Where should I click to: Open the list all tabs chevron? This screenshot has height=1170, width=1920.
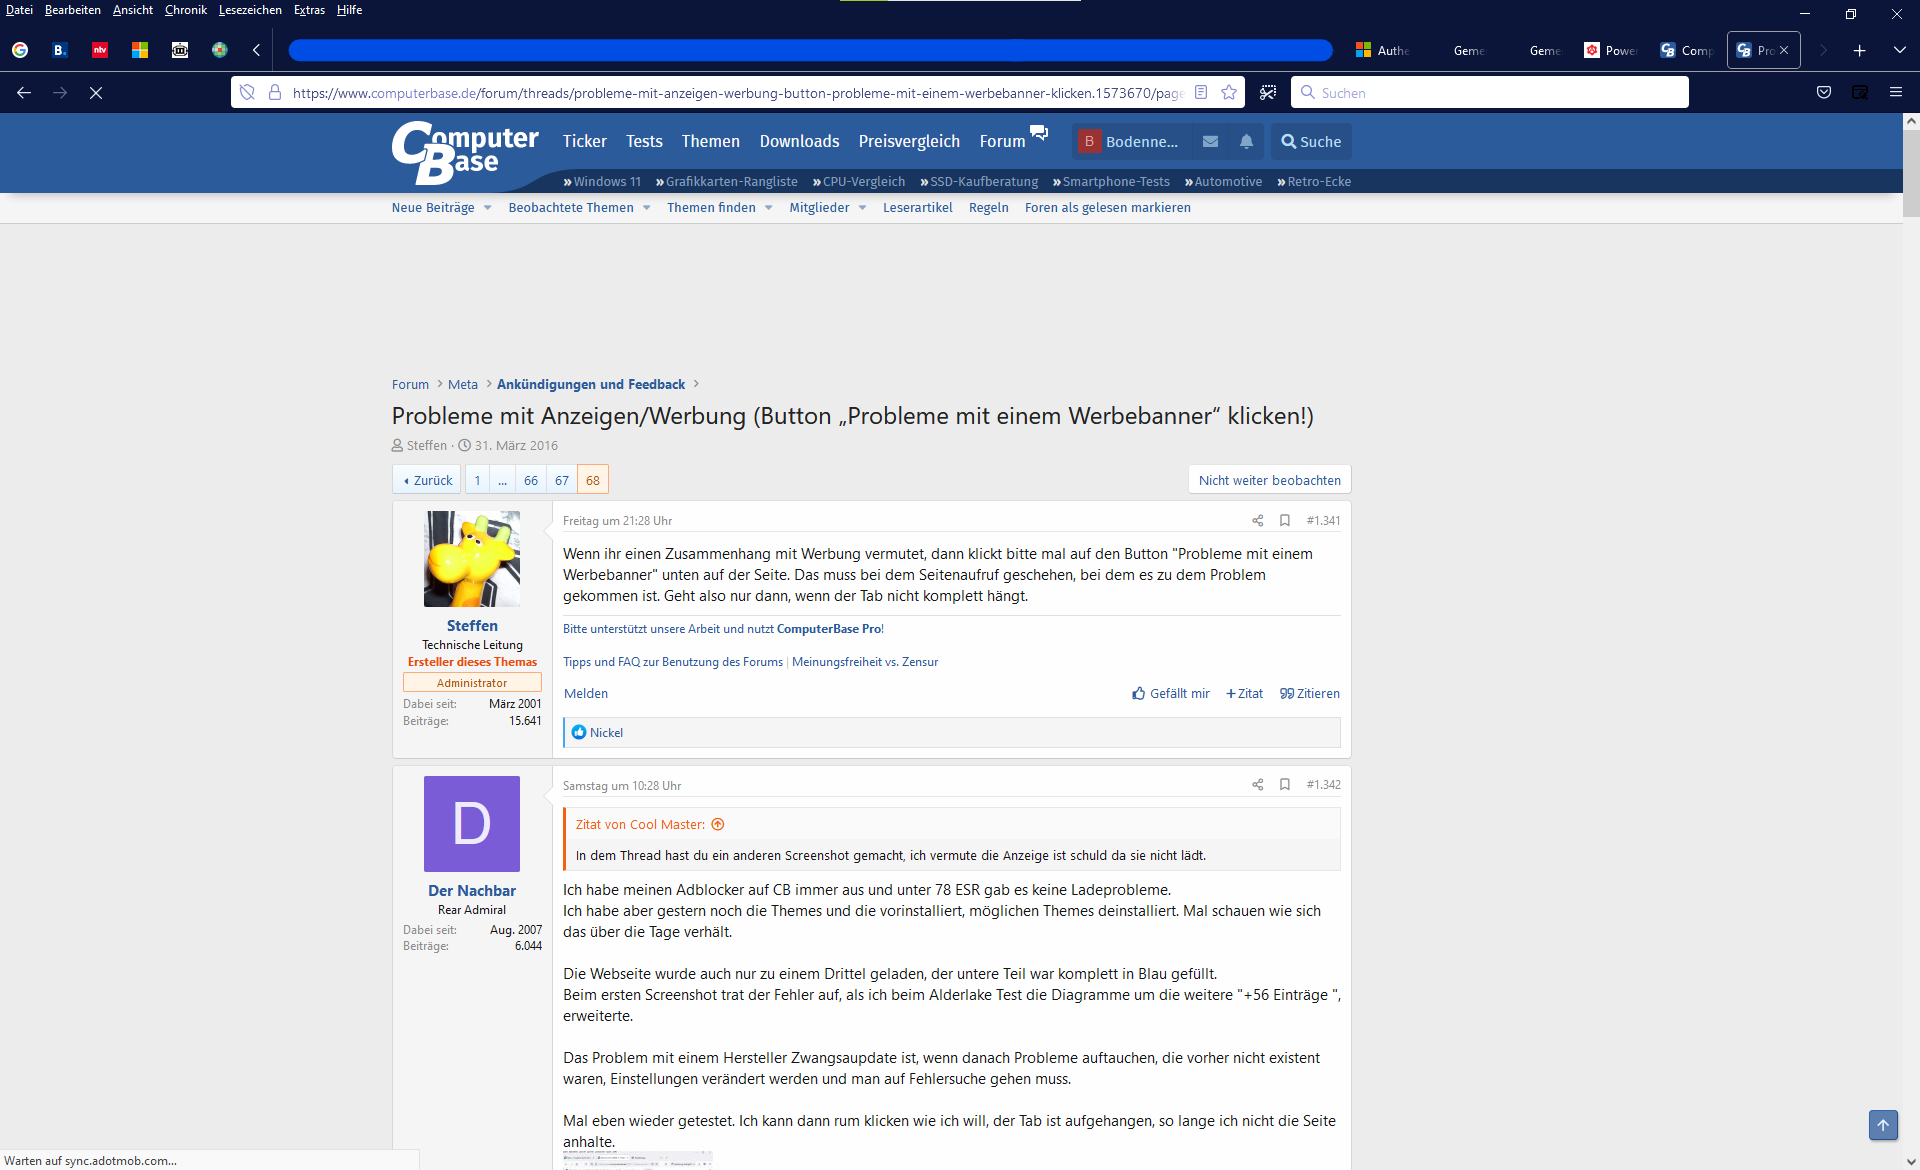(x=1899, y=50)
